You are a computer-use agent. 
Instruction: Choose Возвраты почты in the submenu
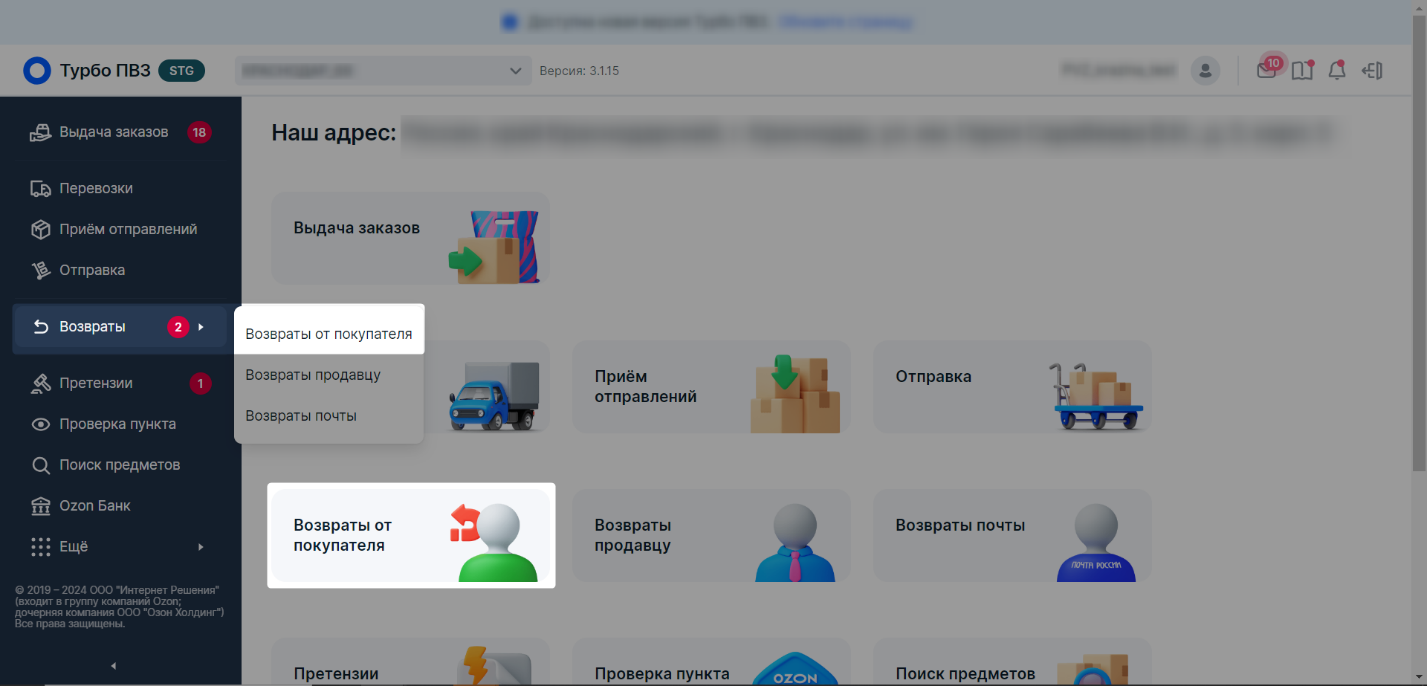pos(329,415)
